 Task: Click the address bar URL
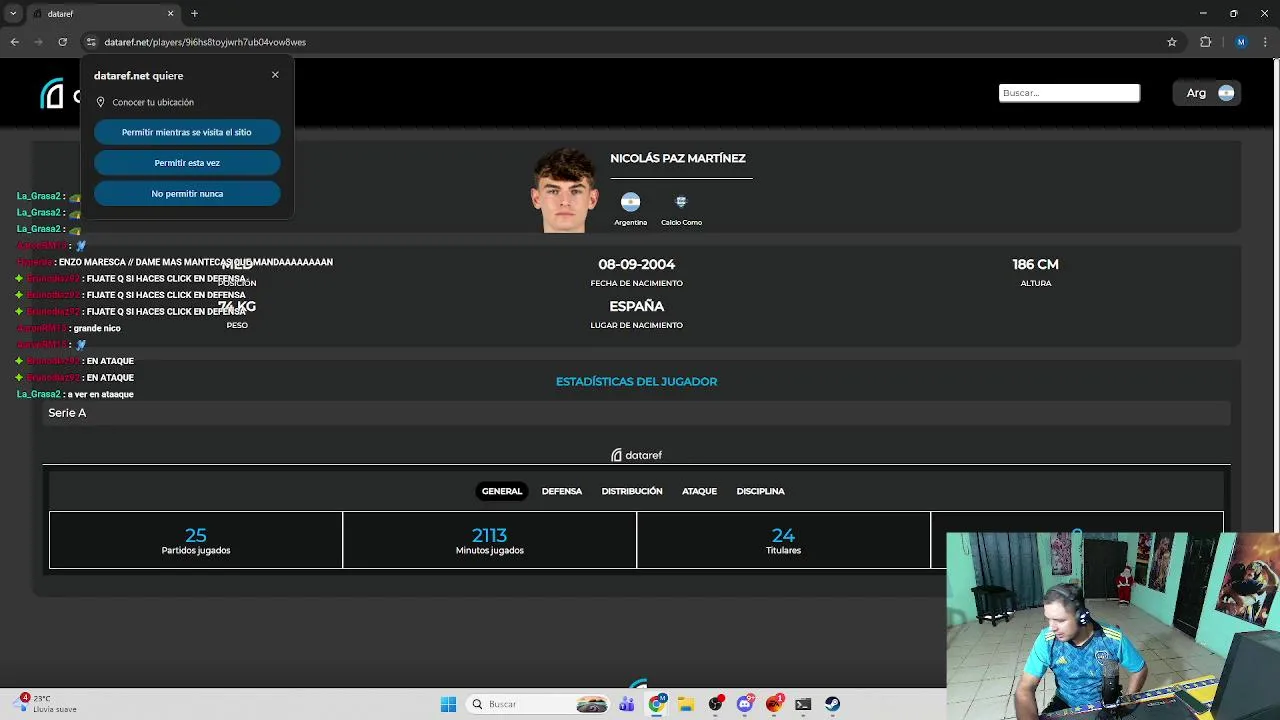pyautogui.click(x=205, y=42)
